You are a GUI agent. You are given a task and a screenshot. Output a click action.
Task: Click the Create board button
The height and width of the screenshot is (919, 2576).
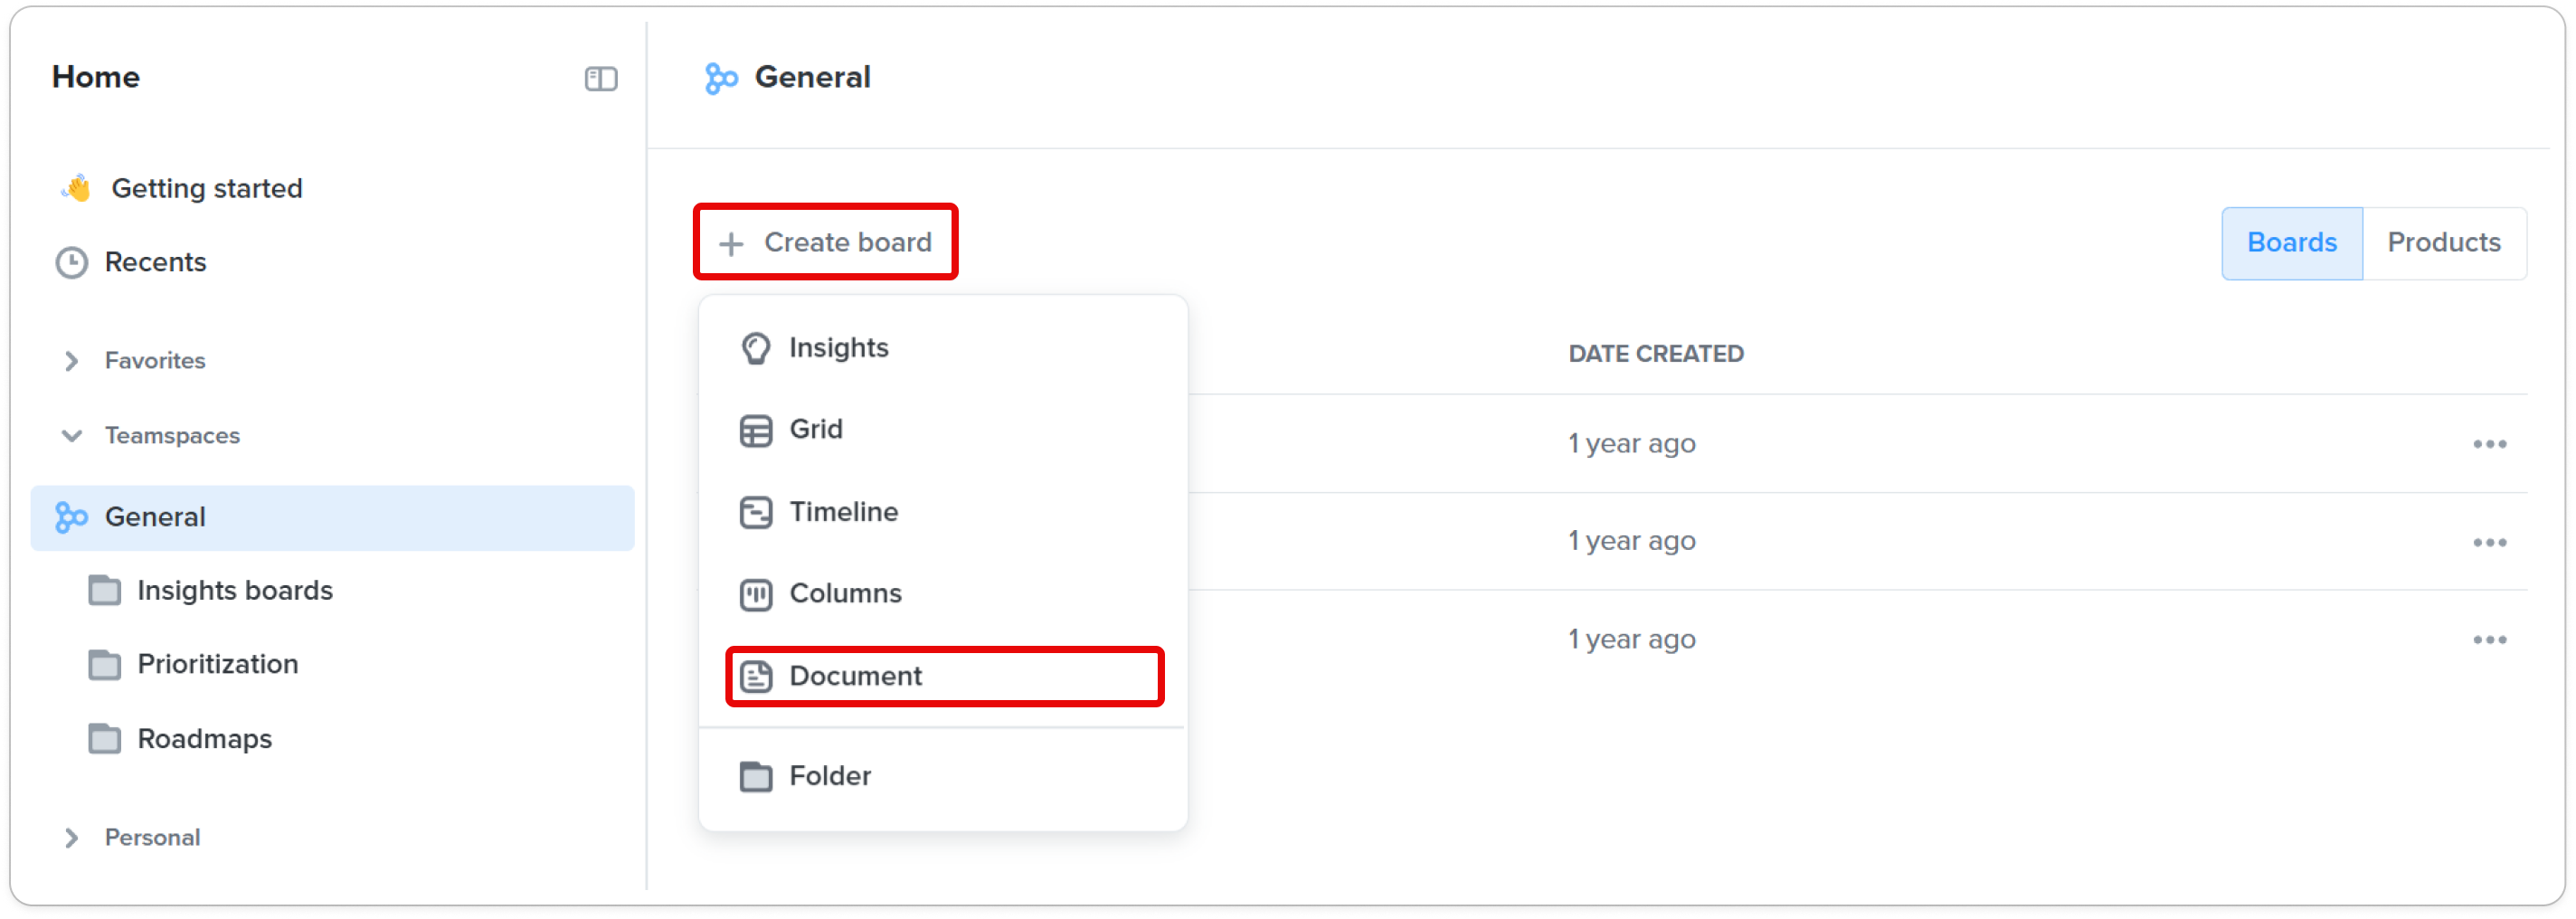click(x=825, y=242)
